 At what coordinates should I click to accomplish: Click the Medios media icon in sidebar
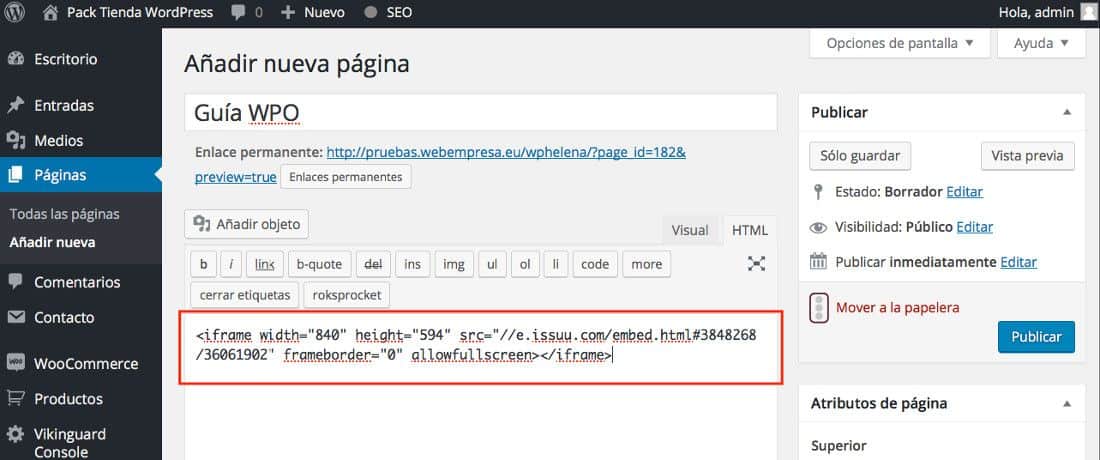[15, 141]
